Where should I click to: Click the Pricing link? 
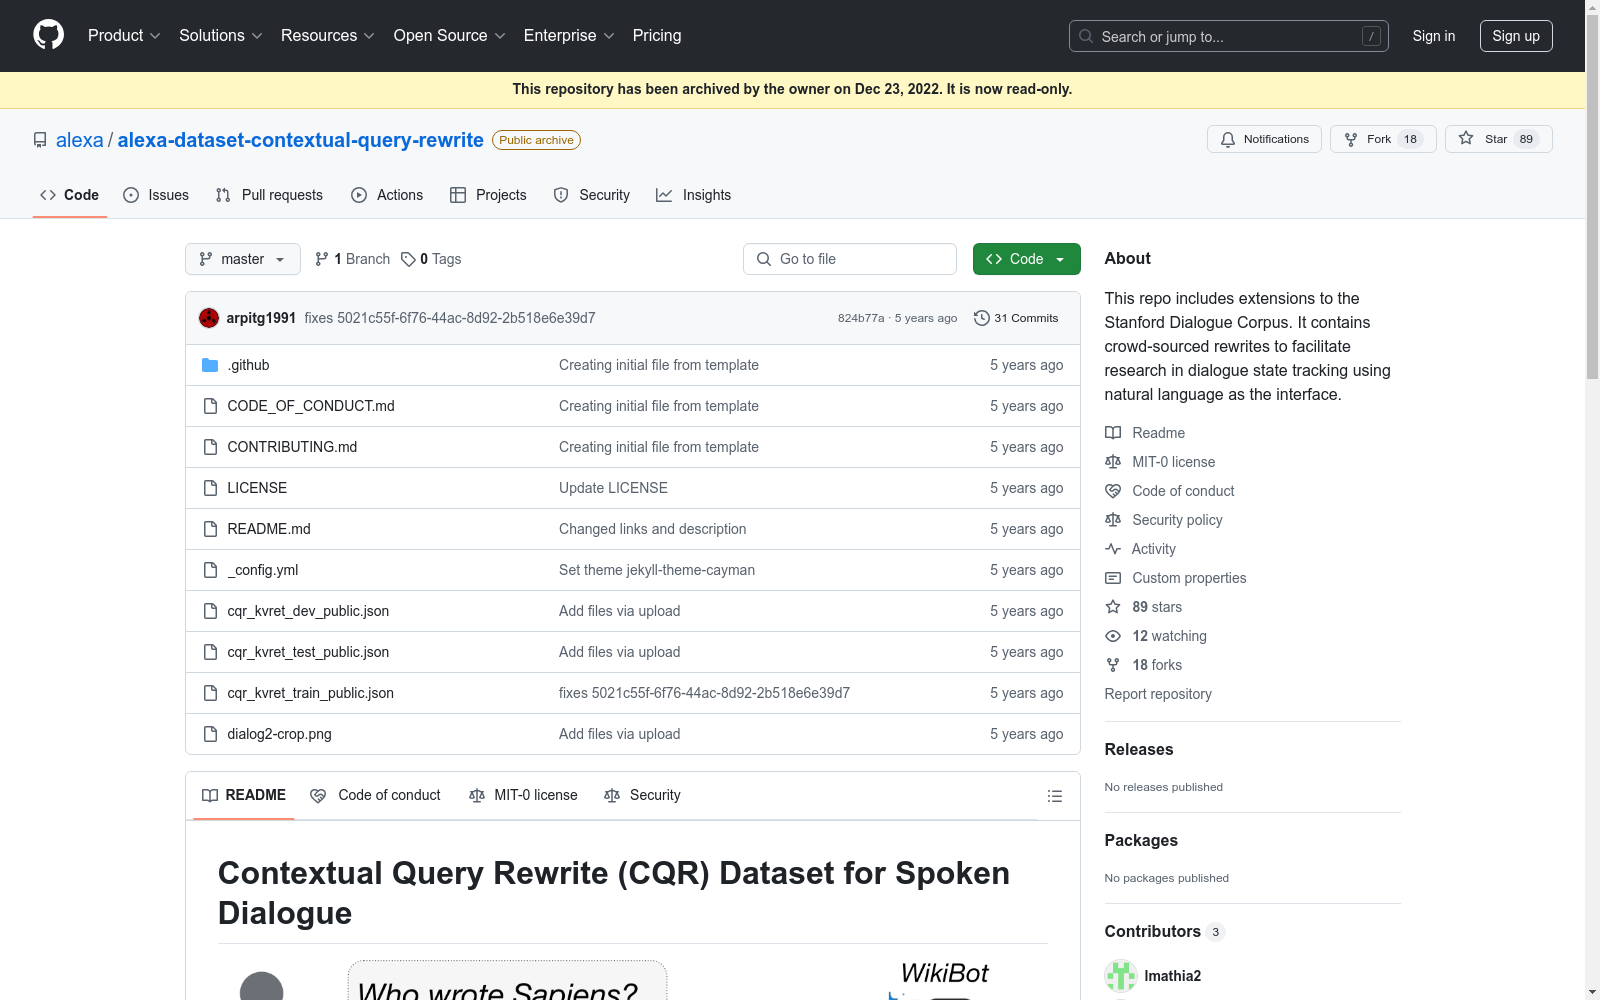[657, 35]
